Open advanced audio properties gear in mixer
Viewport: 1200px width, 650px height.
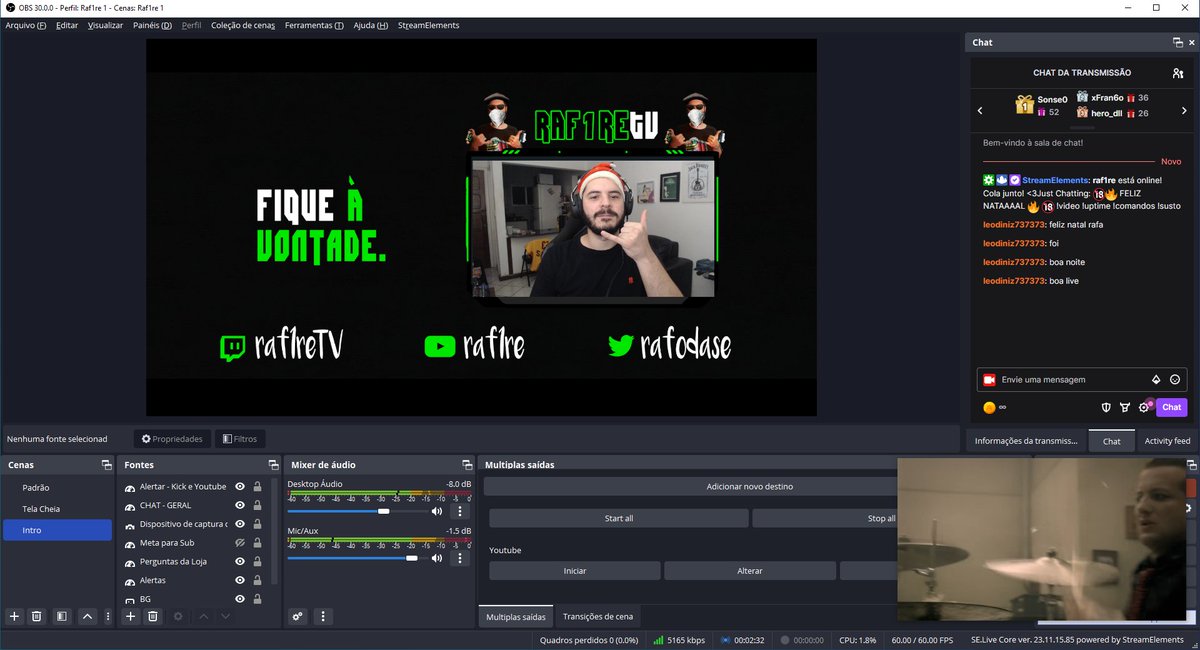tap(297, 617)
